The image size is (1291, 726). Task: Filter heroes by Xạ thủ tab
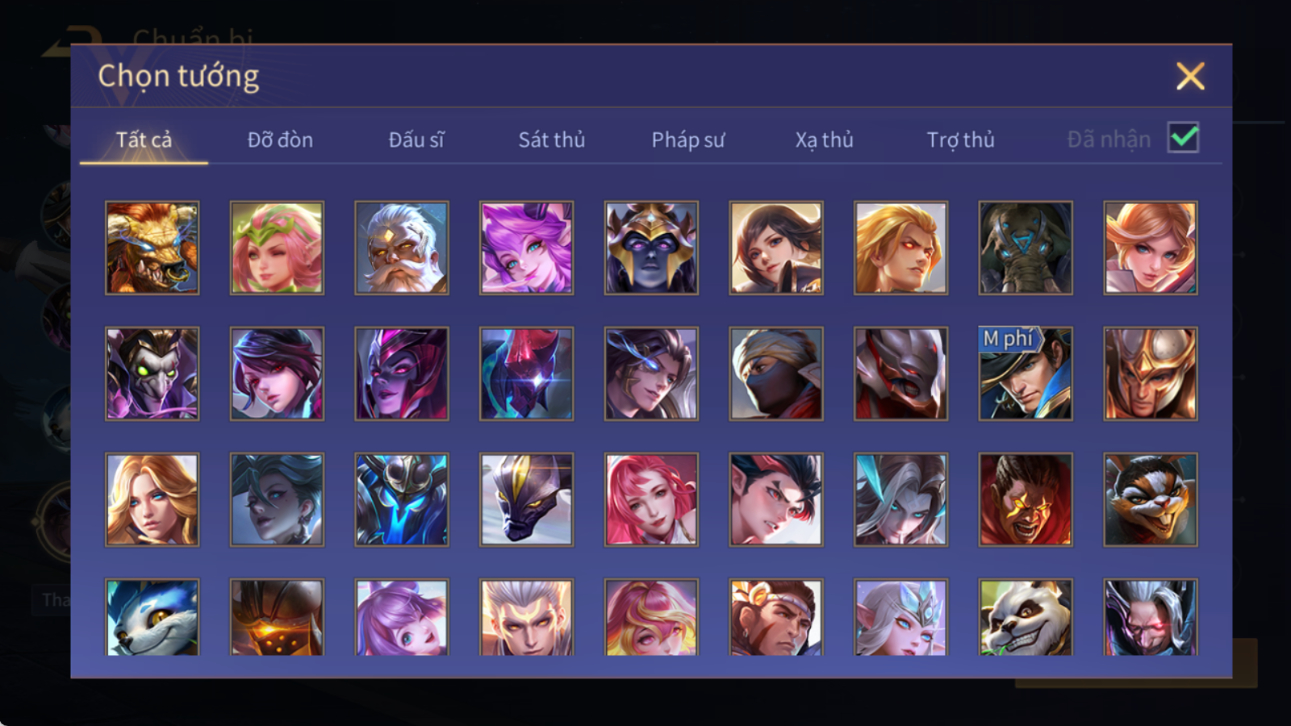click(824, 140)
